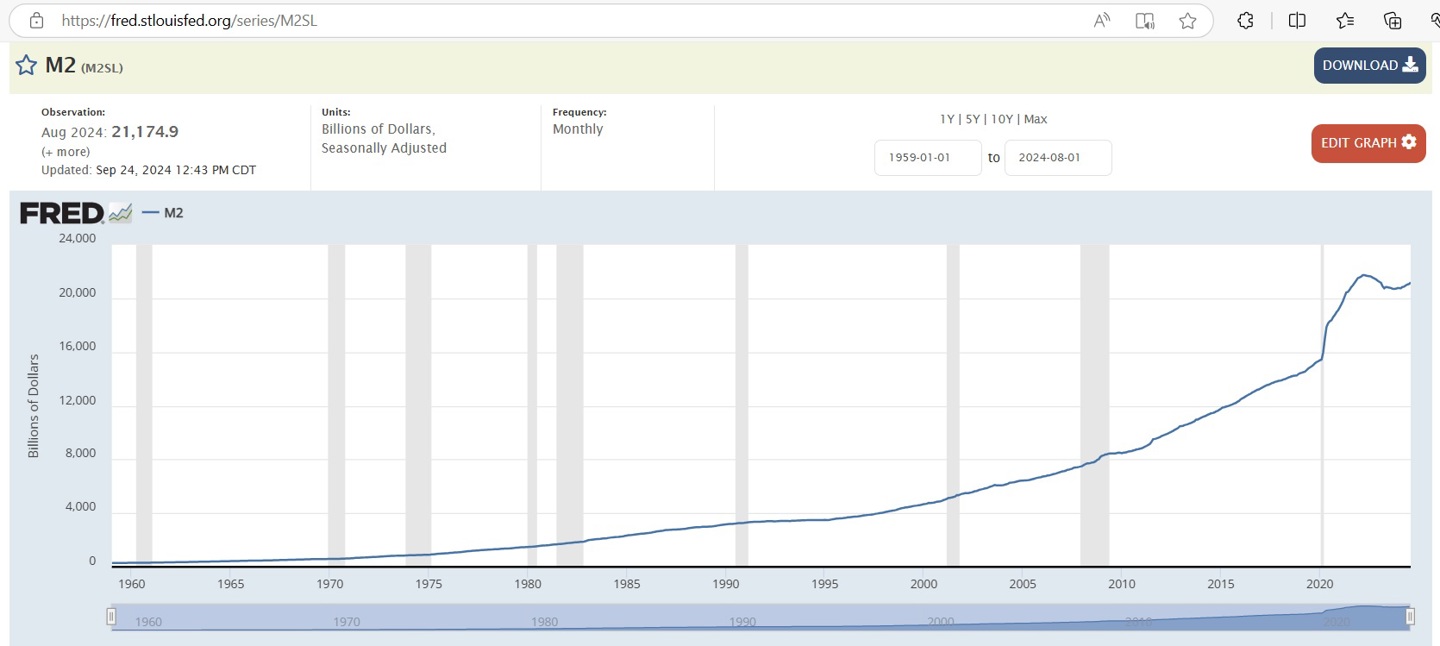The width and height of the screenshot is (1440, 646).
Task: Select the 1Y time range
Action: click(947, 119)
